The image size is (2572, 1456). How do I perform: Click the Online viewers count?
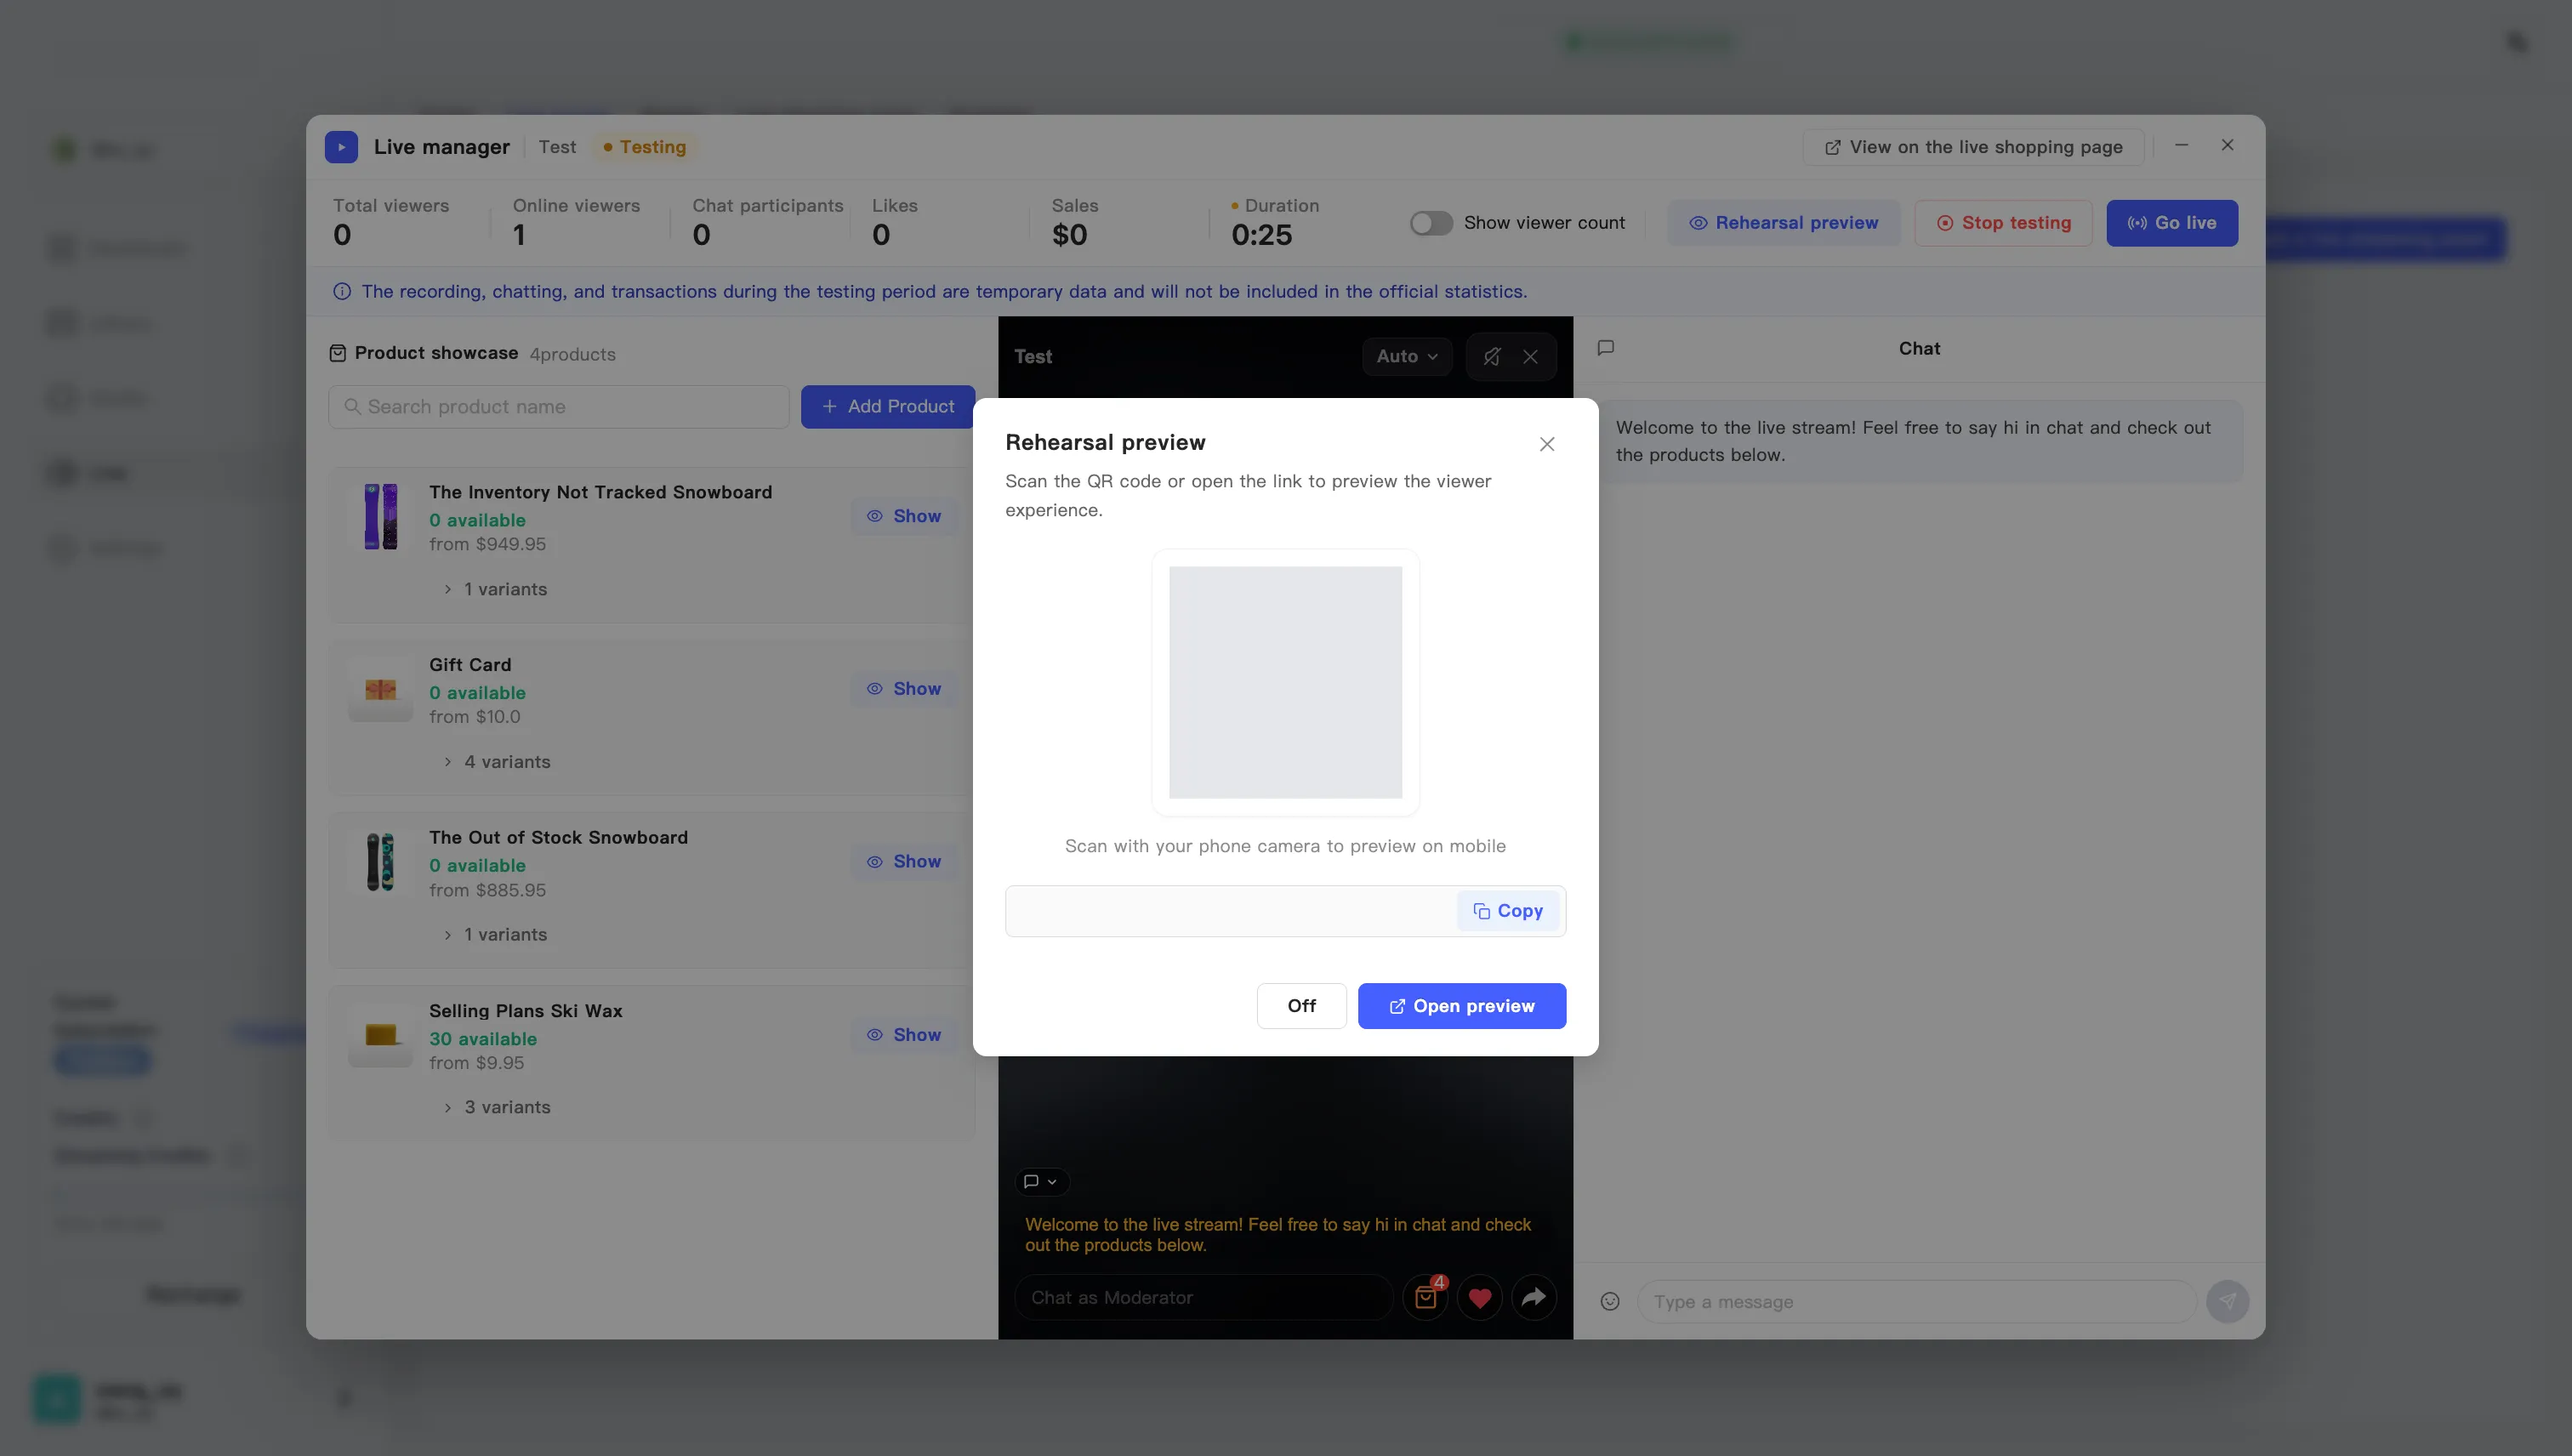pos(519,236)
